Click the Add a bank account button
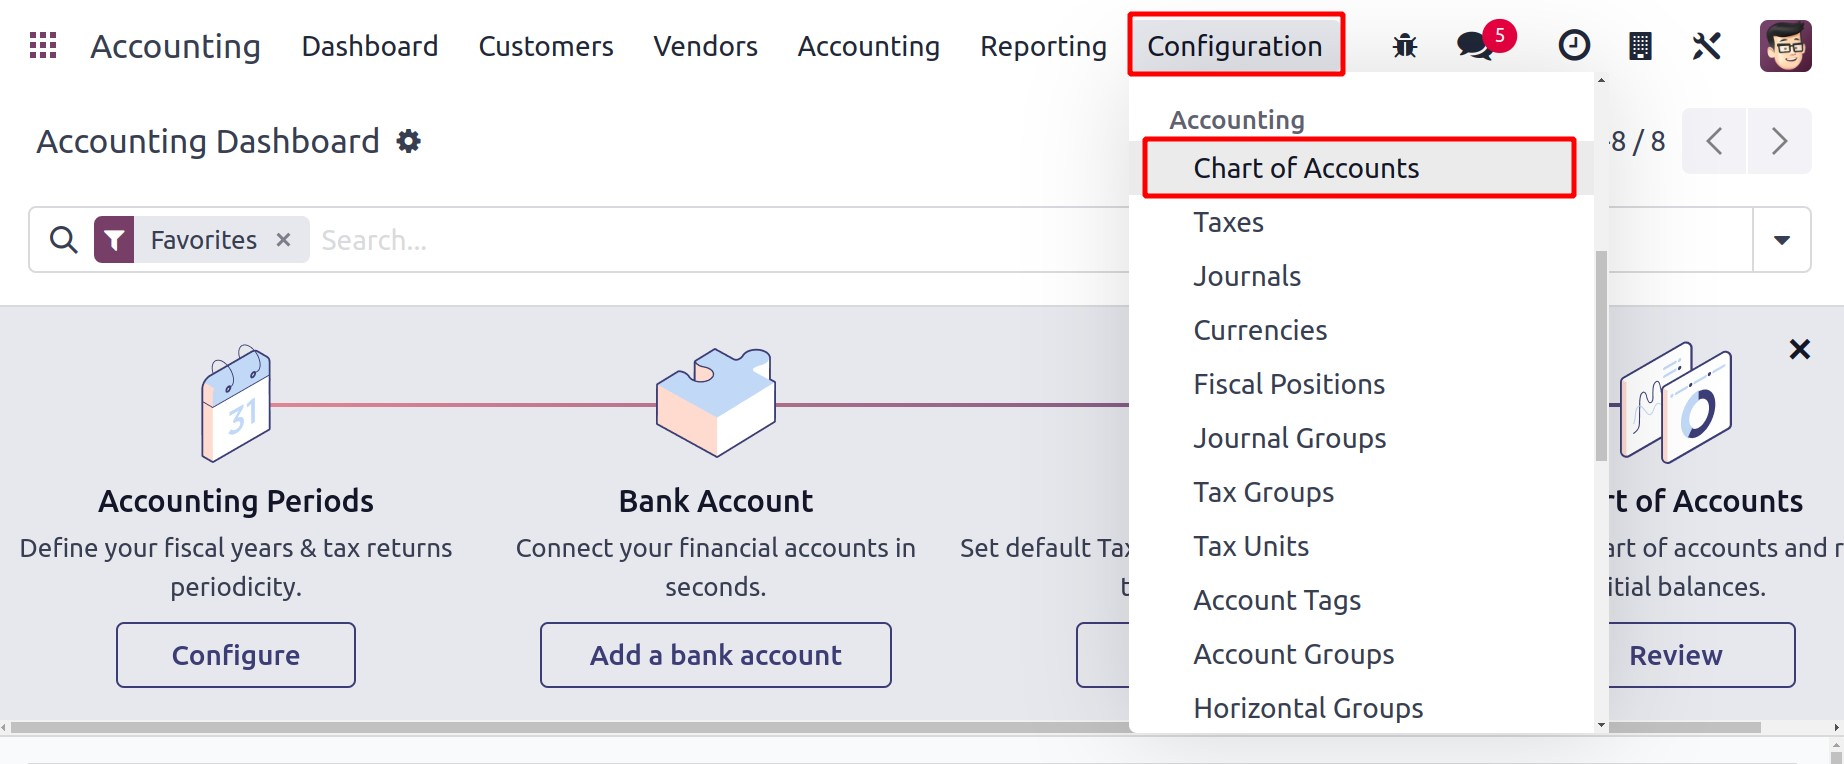The height and width of the screenshot is (764, 1844). (715, 655)
